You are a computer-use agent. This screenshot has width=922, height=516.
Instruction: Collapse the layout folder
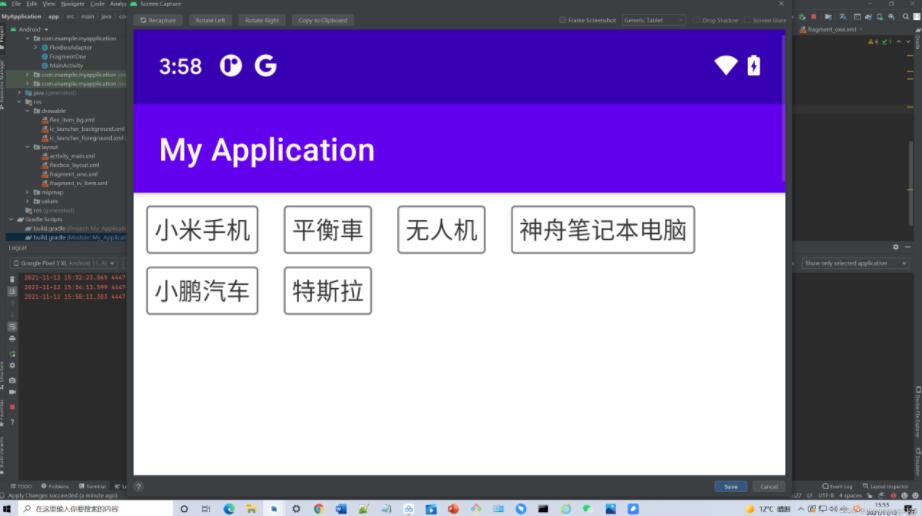point(28,147)
